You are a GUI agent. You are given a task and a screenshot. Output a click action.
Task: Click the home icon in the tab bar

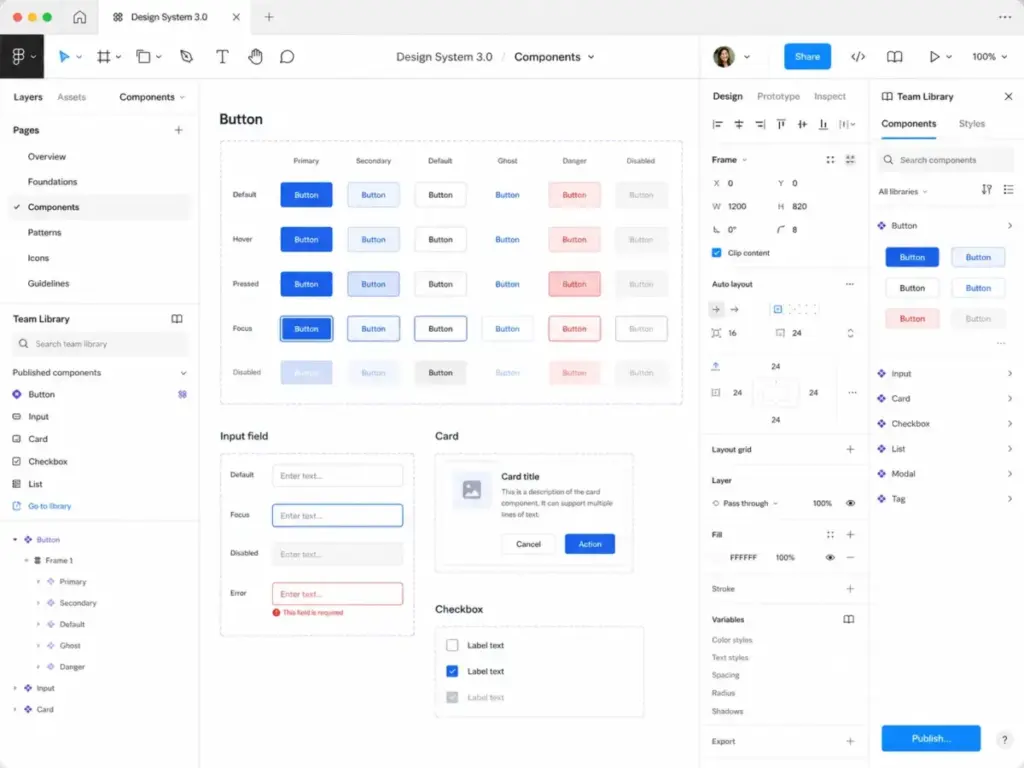[x=79, y=17]
